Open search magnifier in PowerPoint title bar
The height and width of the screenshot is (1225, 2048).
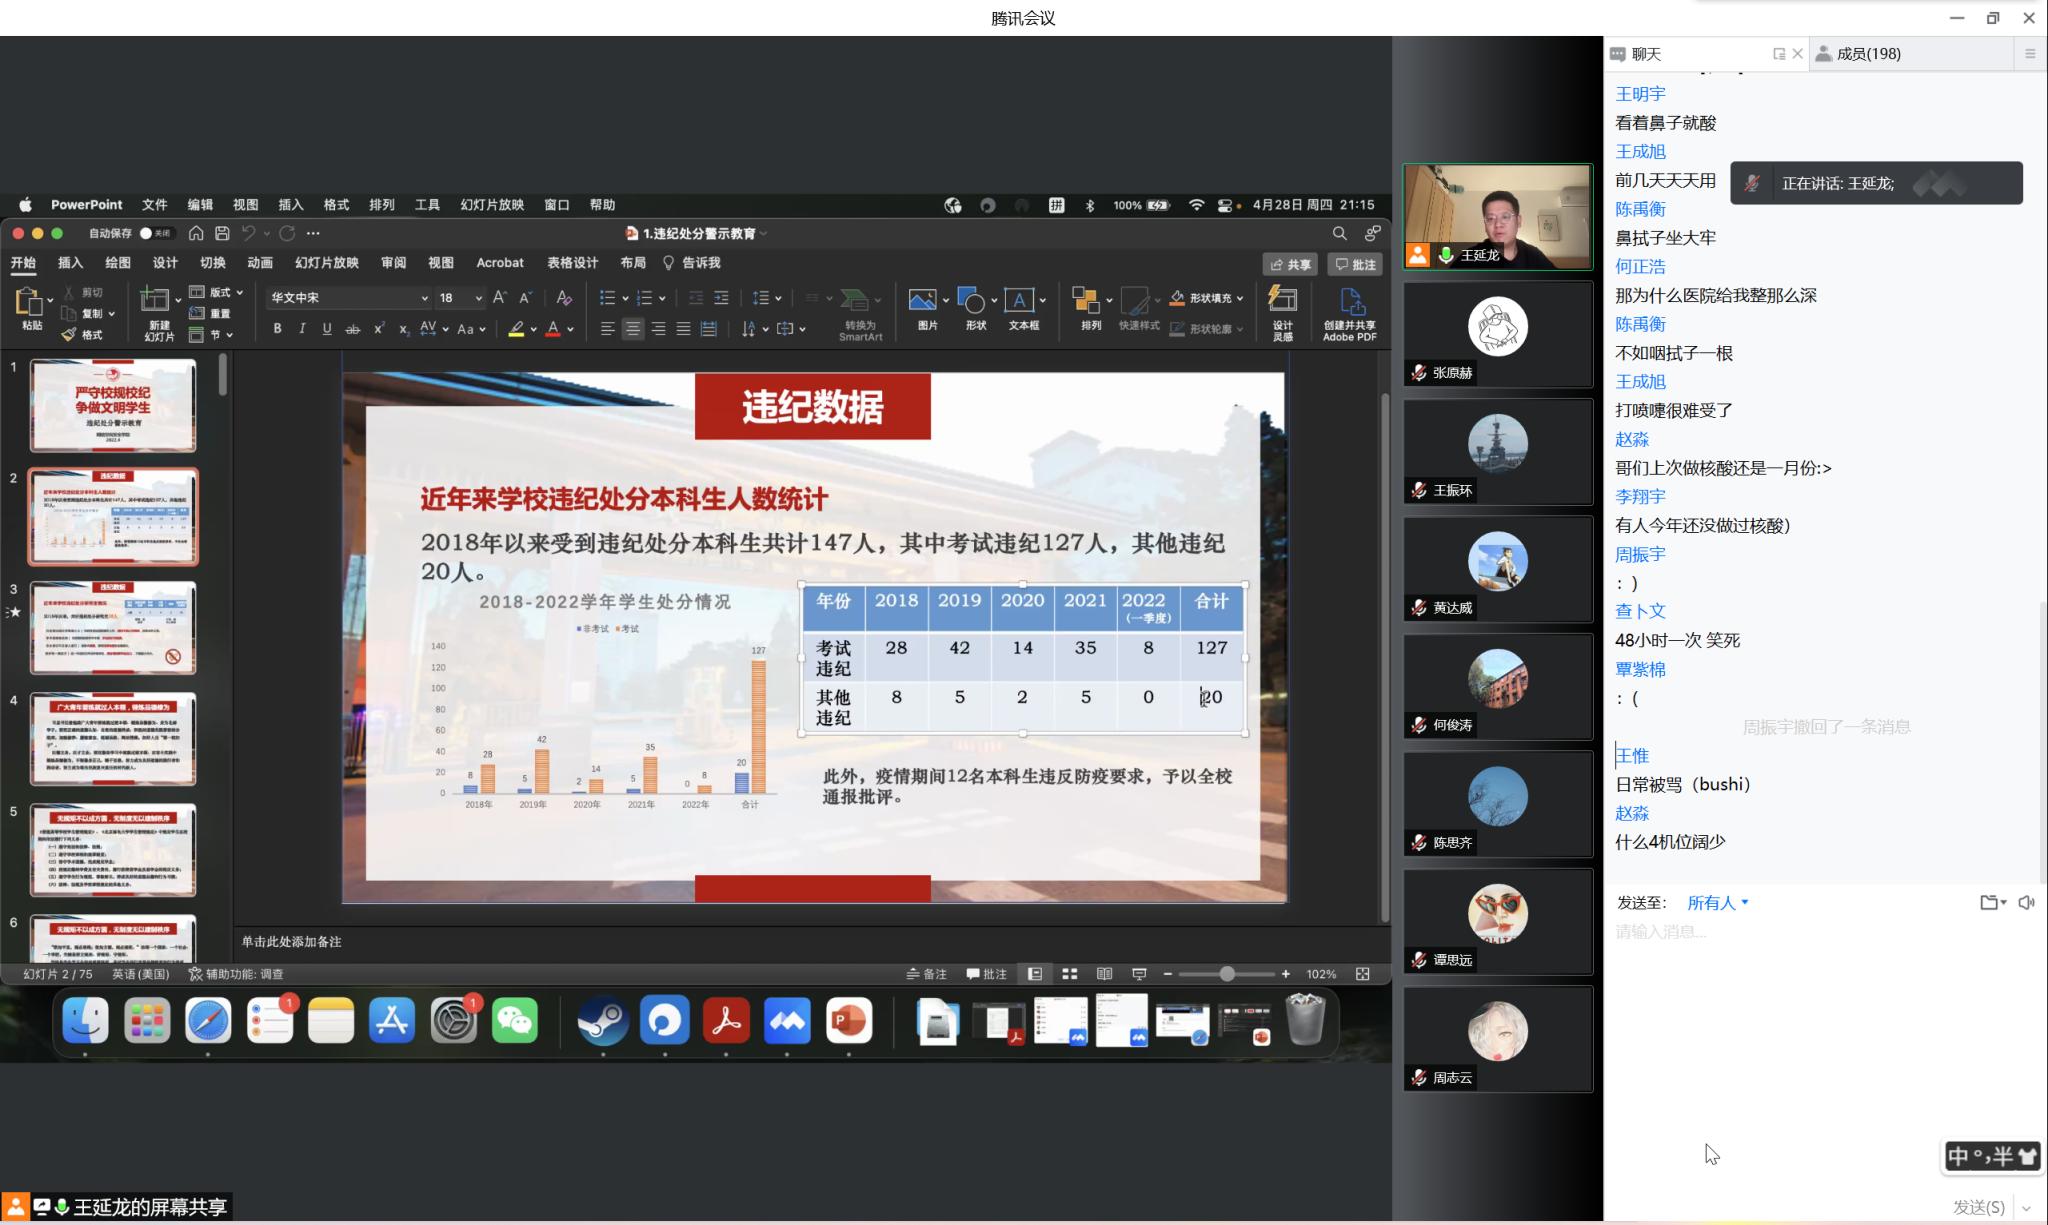[1339, 233]
